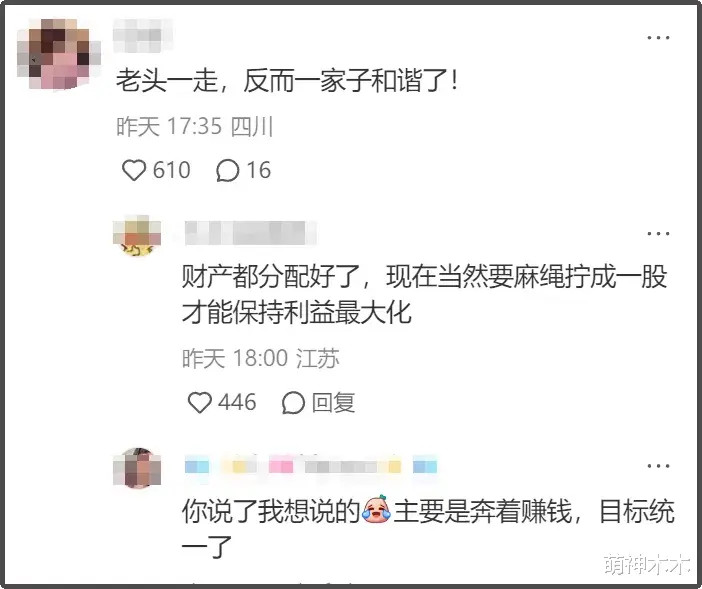
Task: Click the timestamp 昨天 18:00 江苏
Action: 261,358
